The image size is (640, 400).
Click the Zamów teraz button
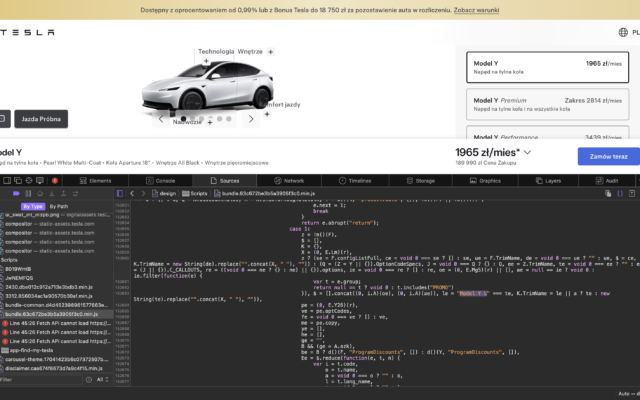pyautogui.click(x=609, y=156)
